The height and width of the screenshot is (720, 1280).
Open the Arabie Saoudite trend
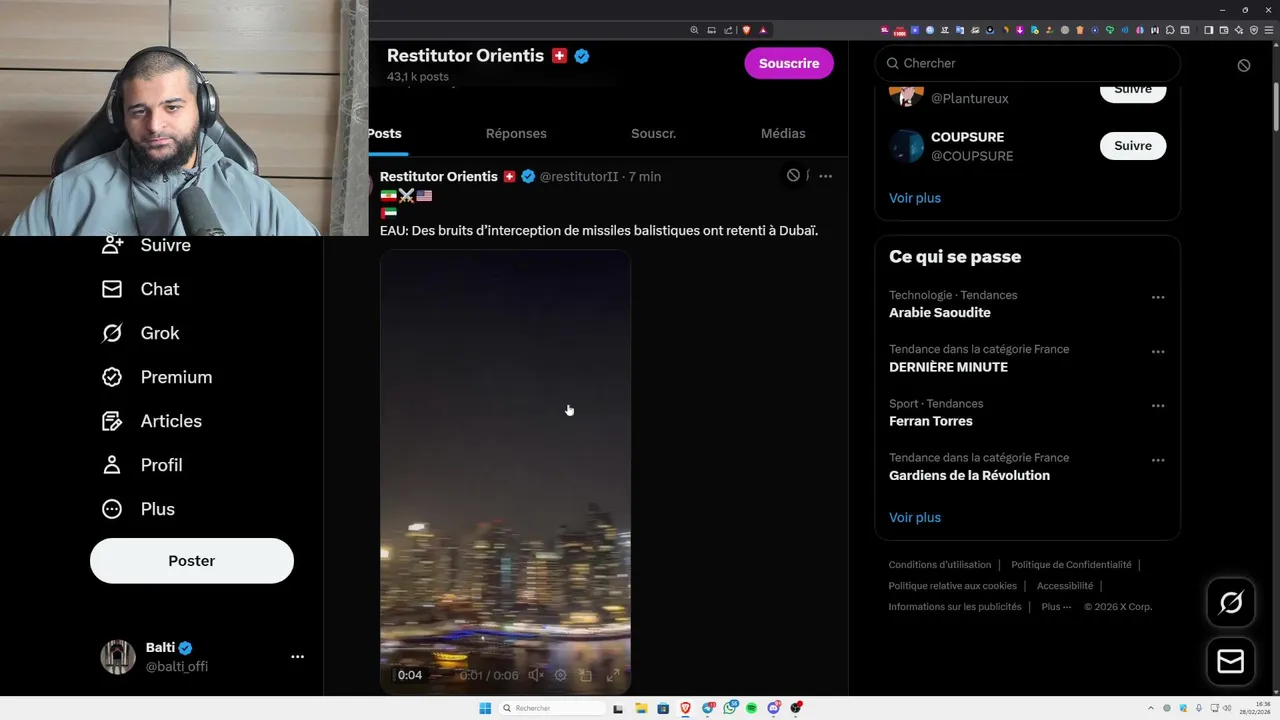tap(940, 313)
